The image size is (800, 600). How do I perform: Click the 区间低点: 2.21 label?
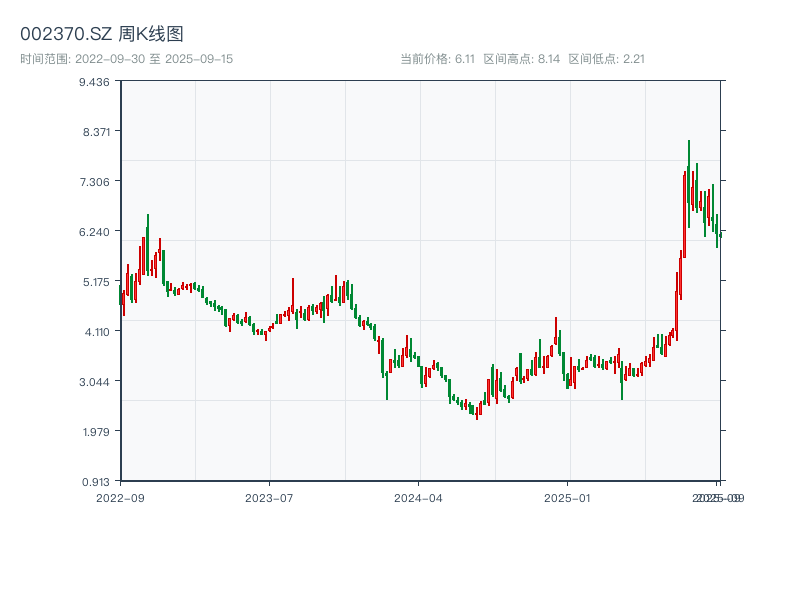[607, 59]
